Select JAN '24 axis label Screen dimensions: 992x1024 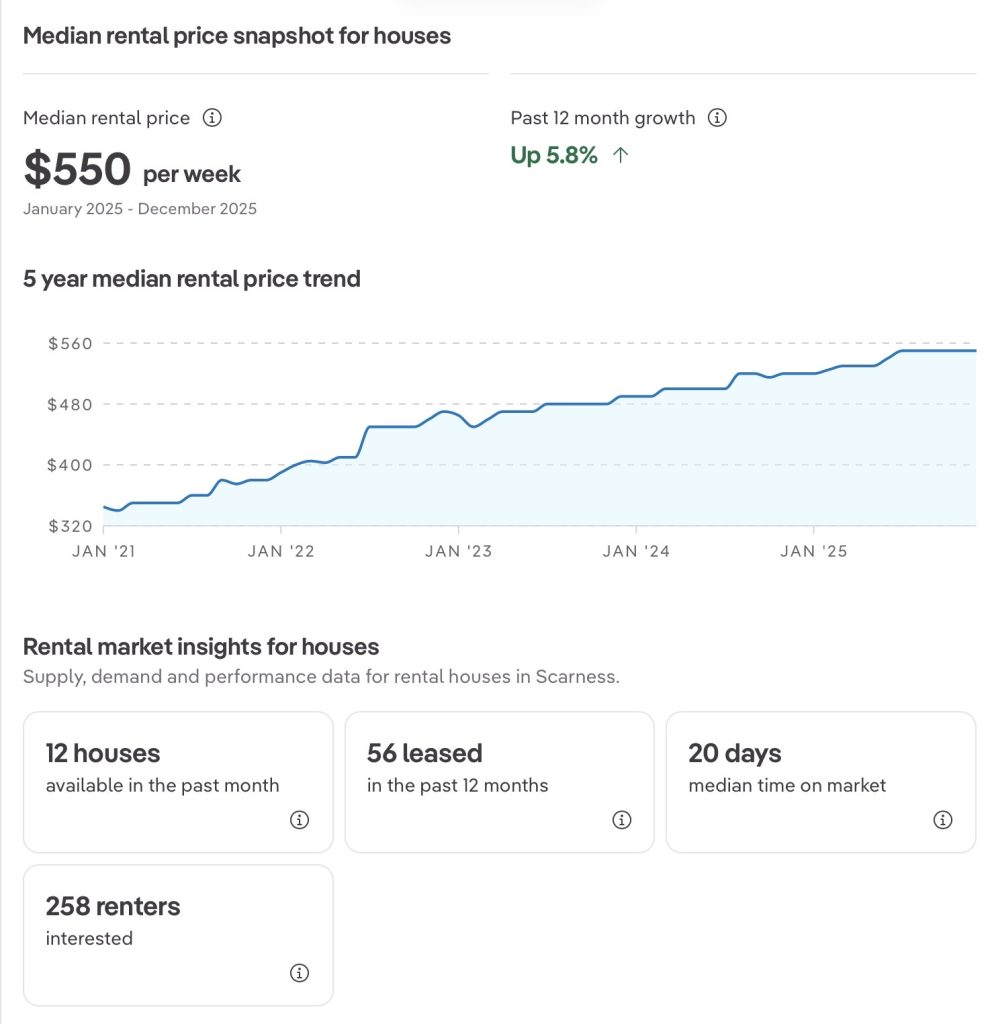pos(636,551)
